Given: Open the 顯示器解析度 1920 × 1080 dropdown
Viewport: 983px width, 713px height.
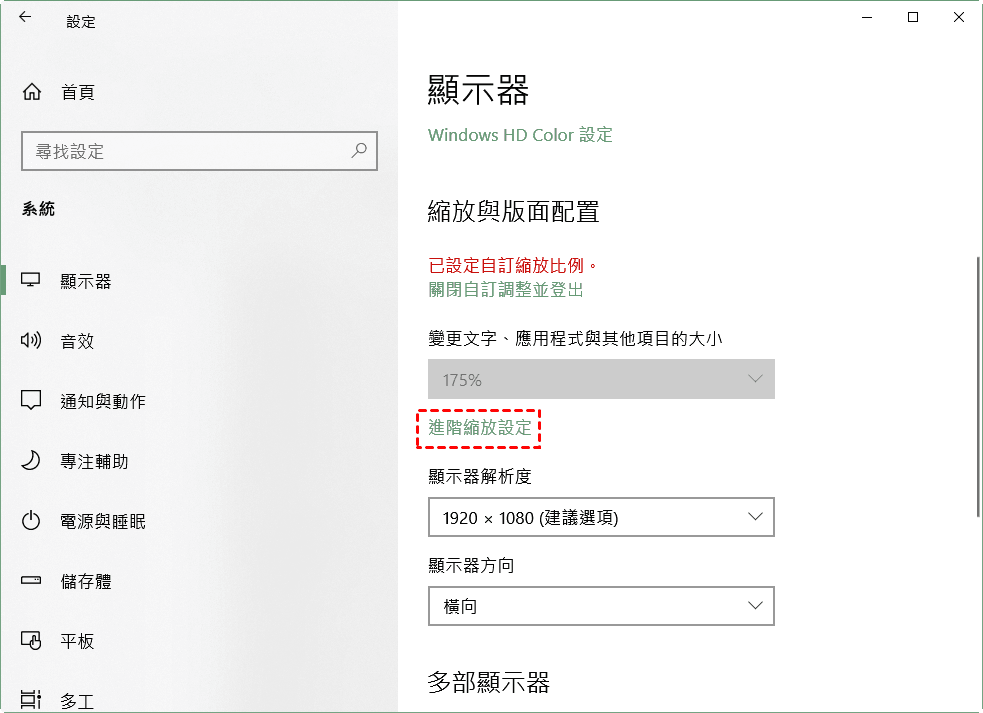Looking at the screenshot, I should 600,517.
